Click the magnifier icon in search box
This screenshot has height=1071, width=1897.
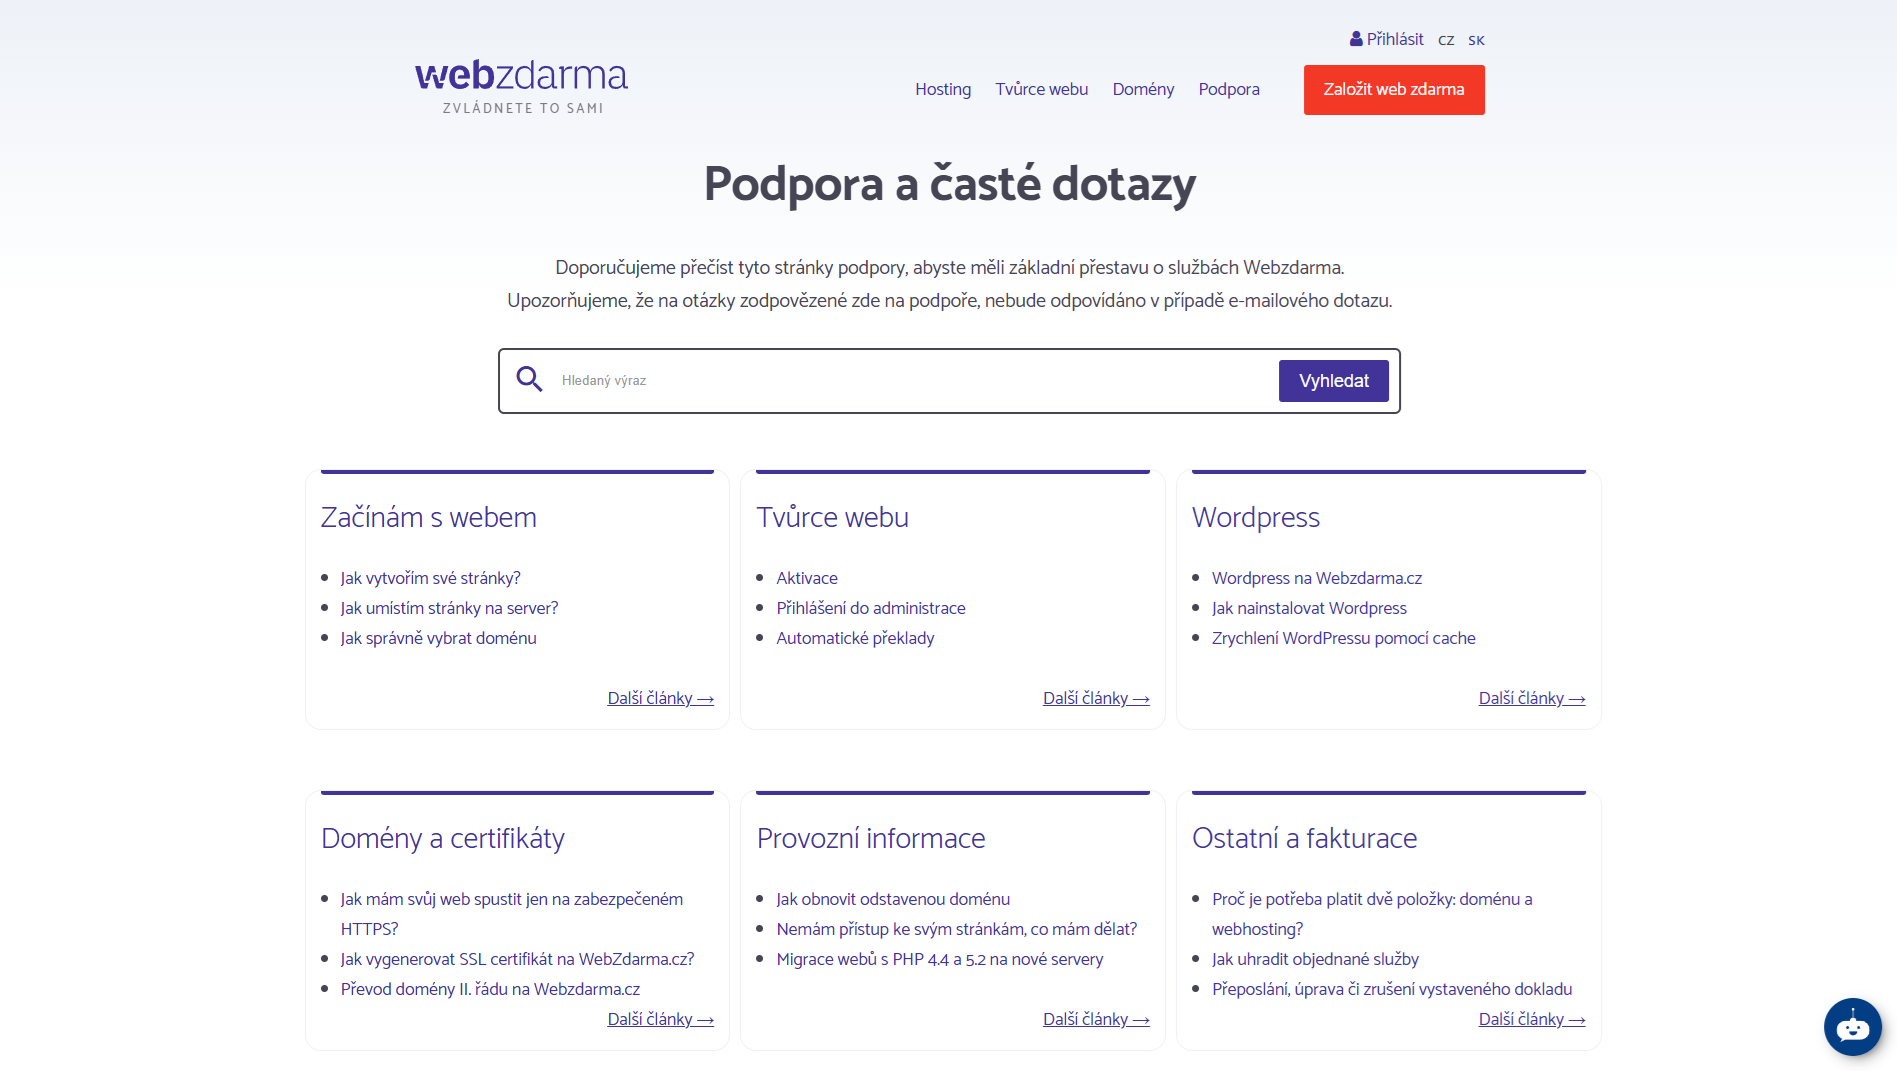tap(529, 379)
